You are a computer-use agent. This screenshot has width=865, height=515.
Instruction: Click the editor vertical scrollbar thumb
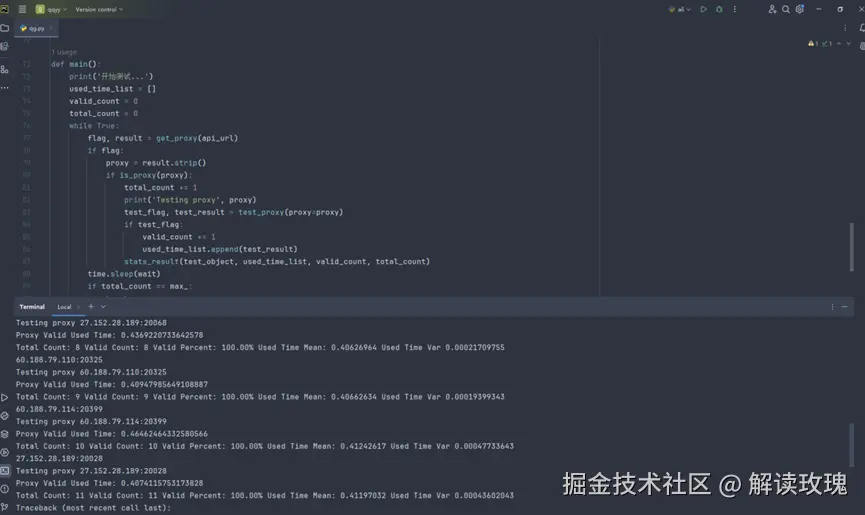click(x=851, y=246)
